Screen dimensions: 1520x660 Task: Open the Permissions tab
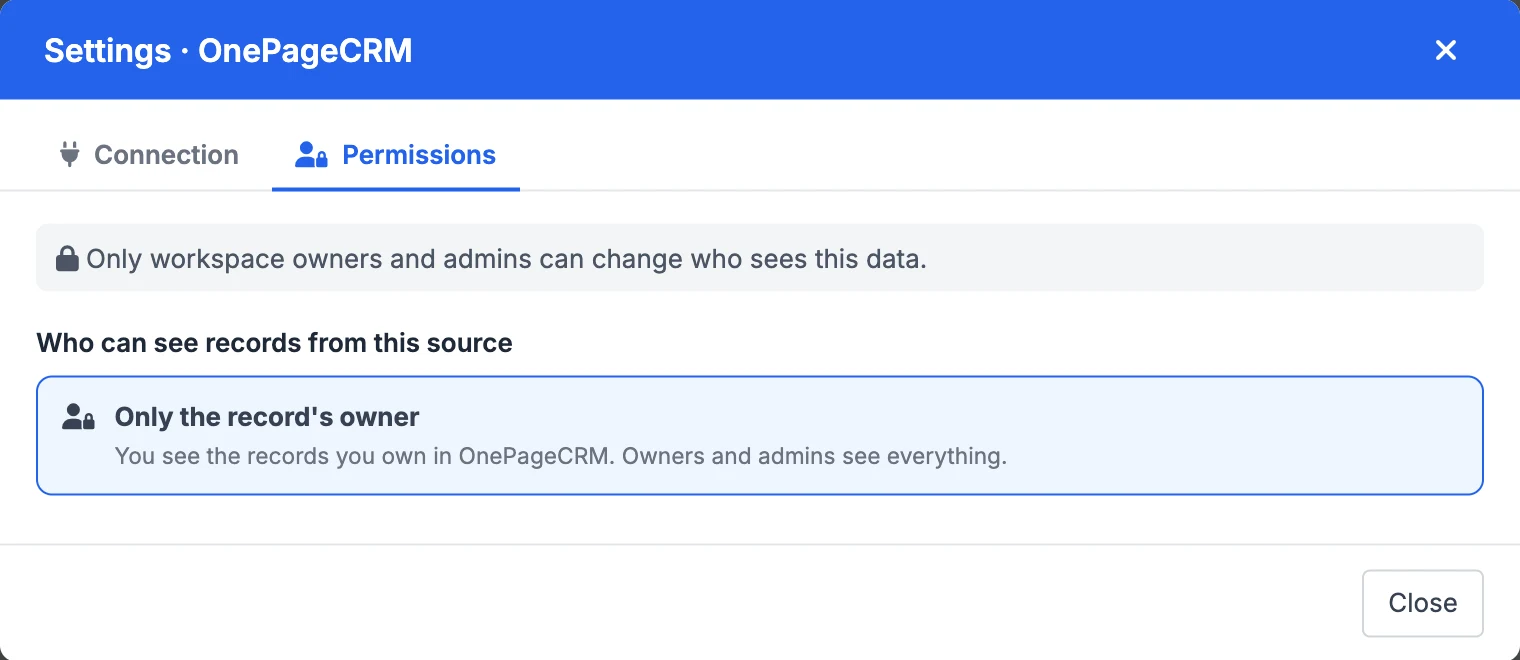(x=396, y=155)
